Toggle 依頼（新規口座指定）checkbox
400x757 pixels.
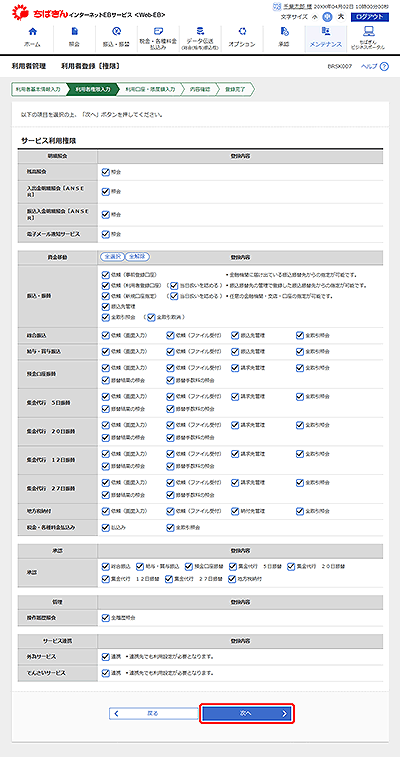click(x=106, y=296)
